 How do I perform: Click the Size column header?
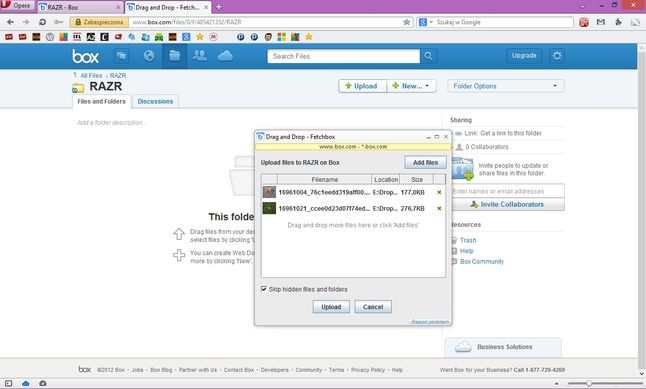(417, 180)
